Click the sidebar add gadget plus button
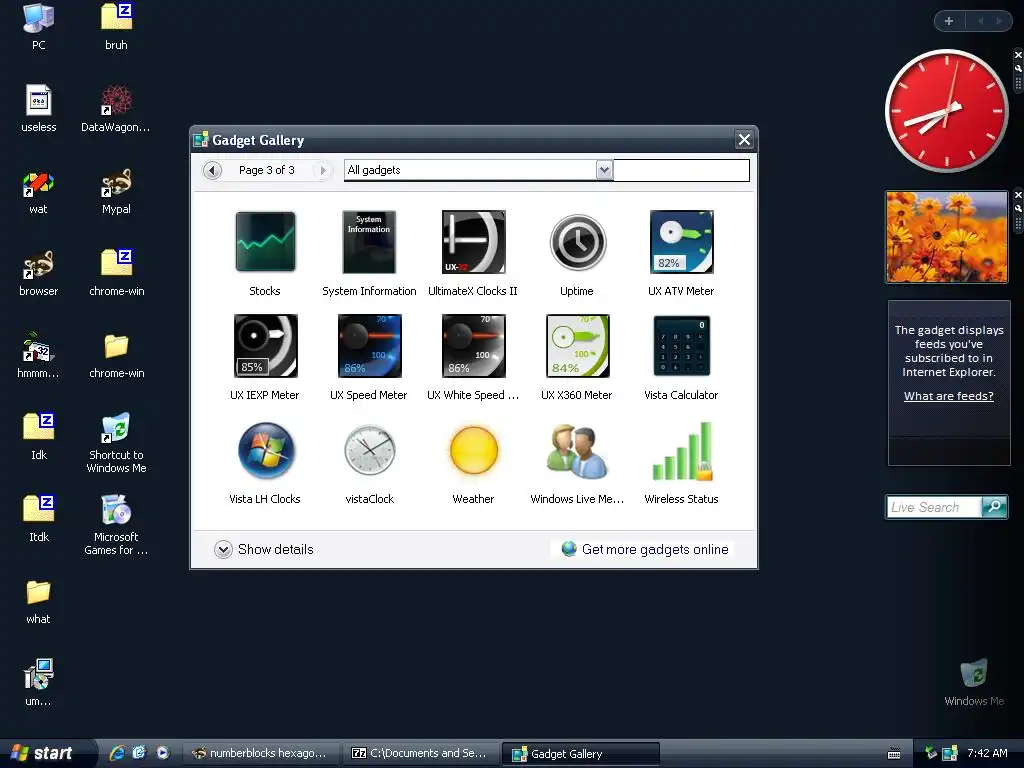 click(948, 21)
